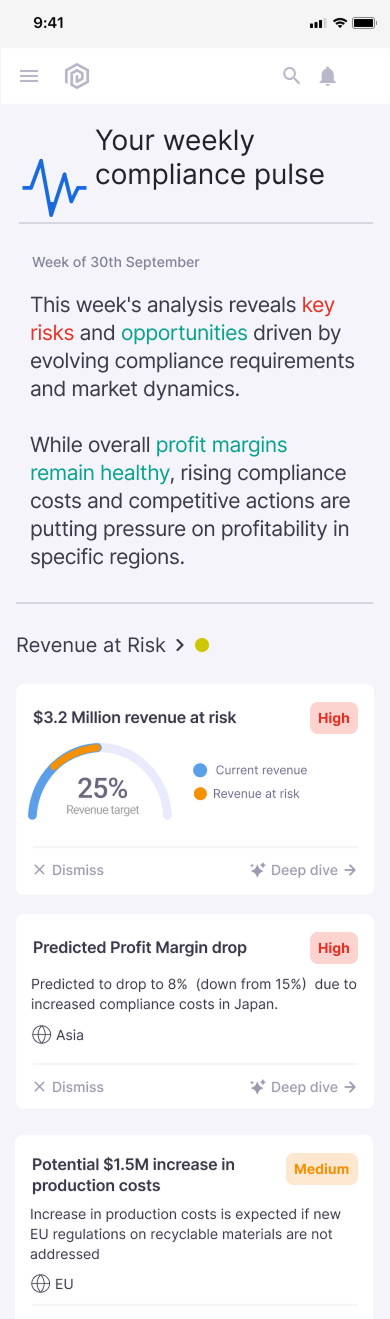Click the green 'opportunities' link
Viewport: 390px width, 1319px height.
click(x=184, y=333)
